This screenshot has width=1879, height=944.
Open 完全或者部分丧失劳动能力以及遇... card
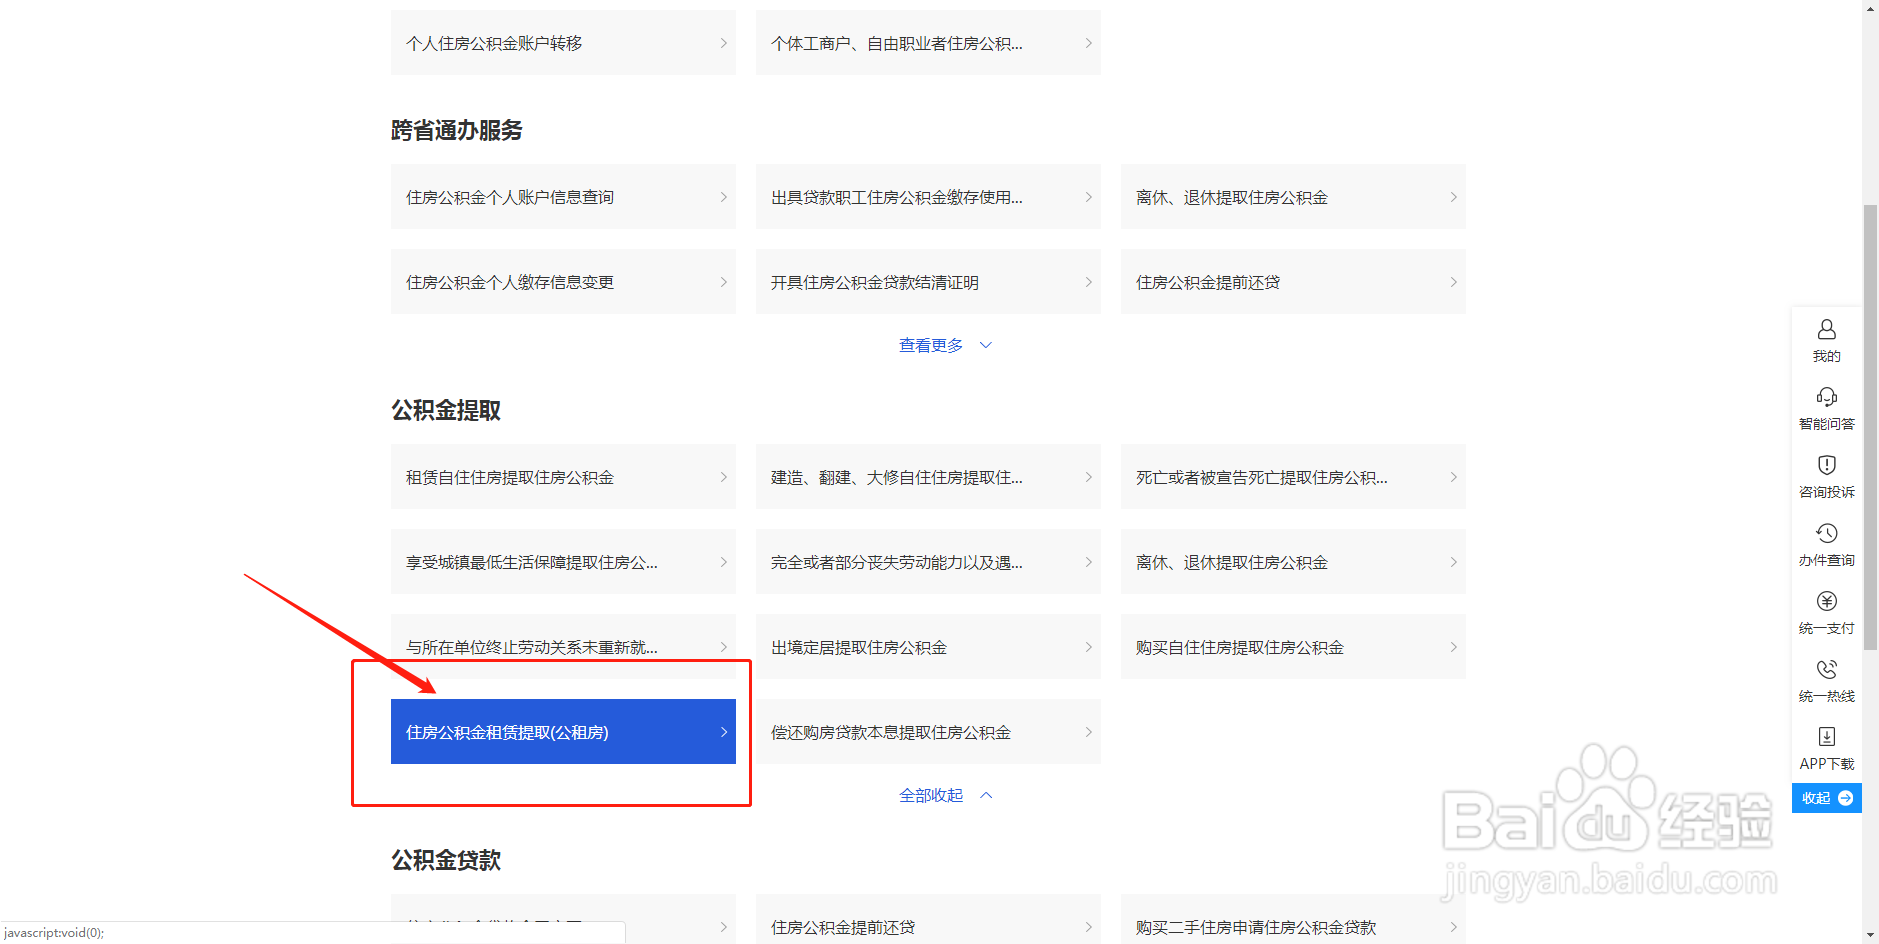point(928,562)
